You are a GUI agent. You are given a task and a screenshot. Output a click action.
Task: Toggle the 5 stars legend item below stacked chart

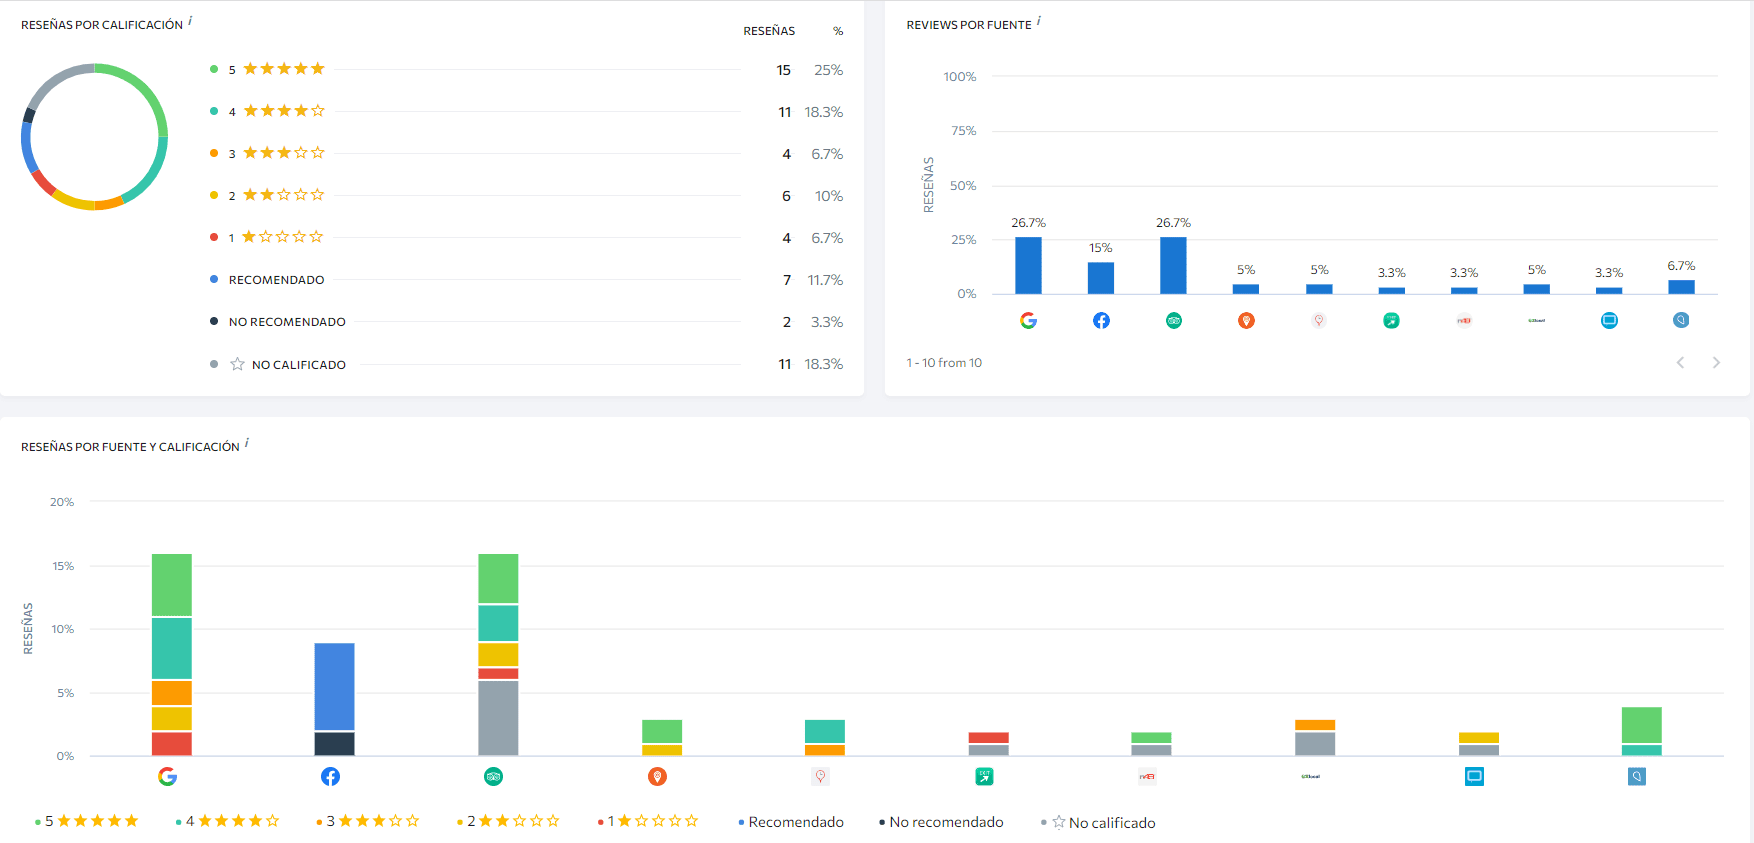(87, 821)
